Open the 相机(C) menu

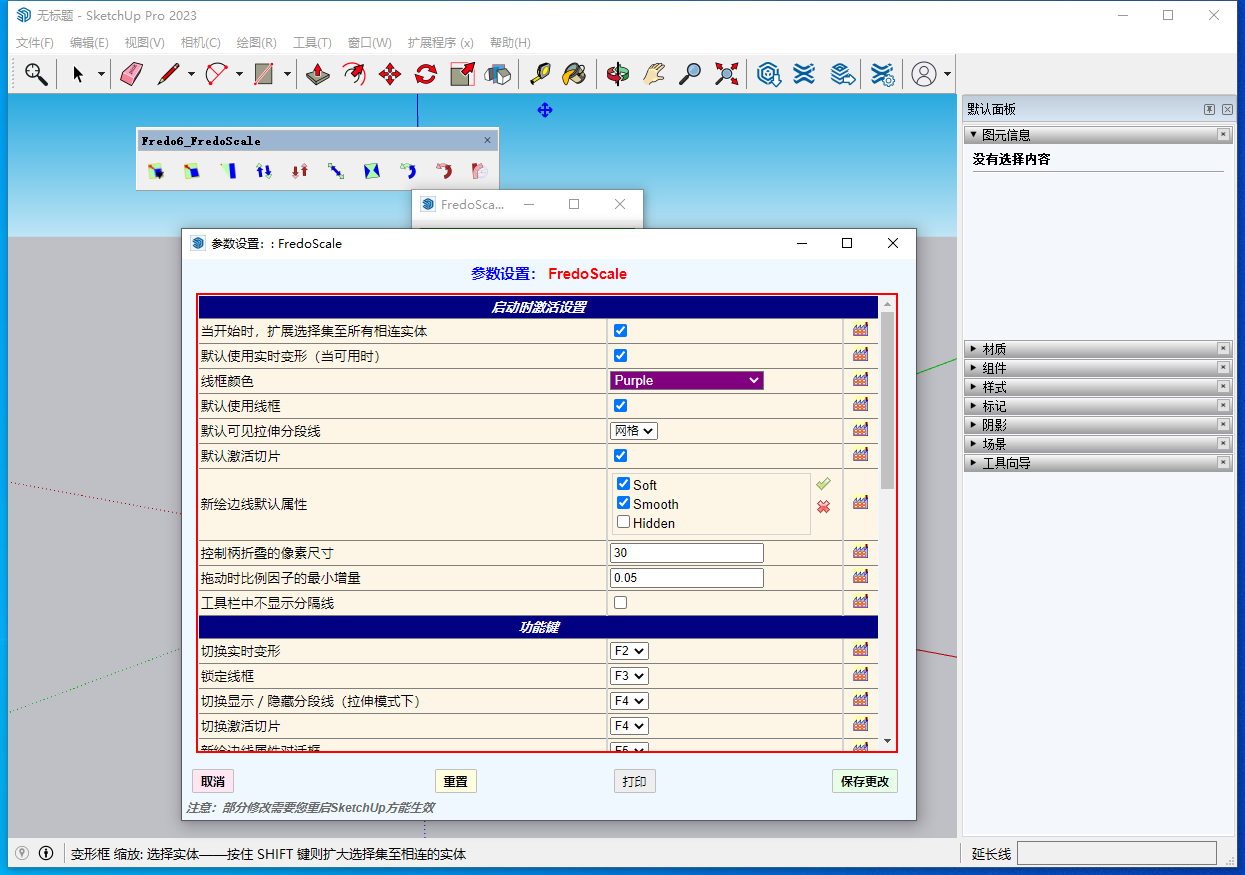click(200, 42)
